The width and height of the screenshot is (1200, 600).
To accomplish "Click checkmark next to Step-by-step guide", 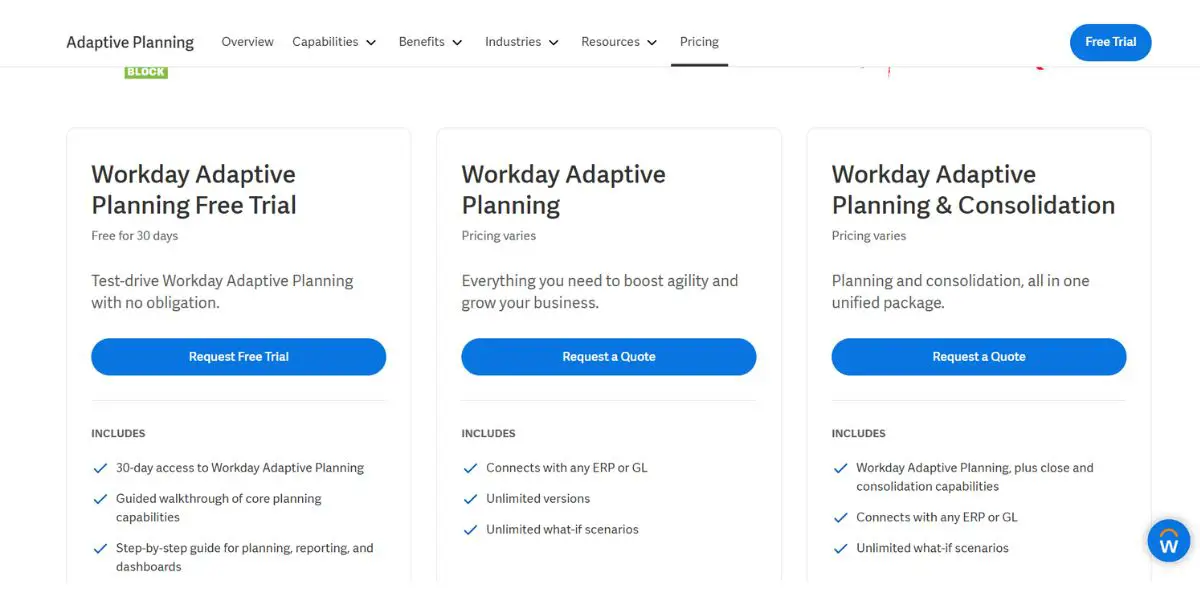I will click(x=100, y=549).
